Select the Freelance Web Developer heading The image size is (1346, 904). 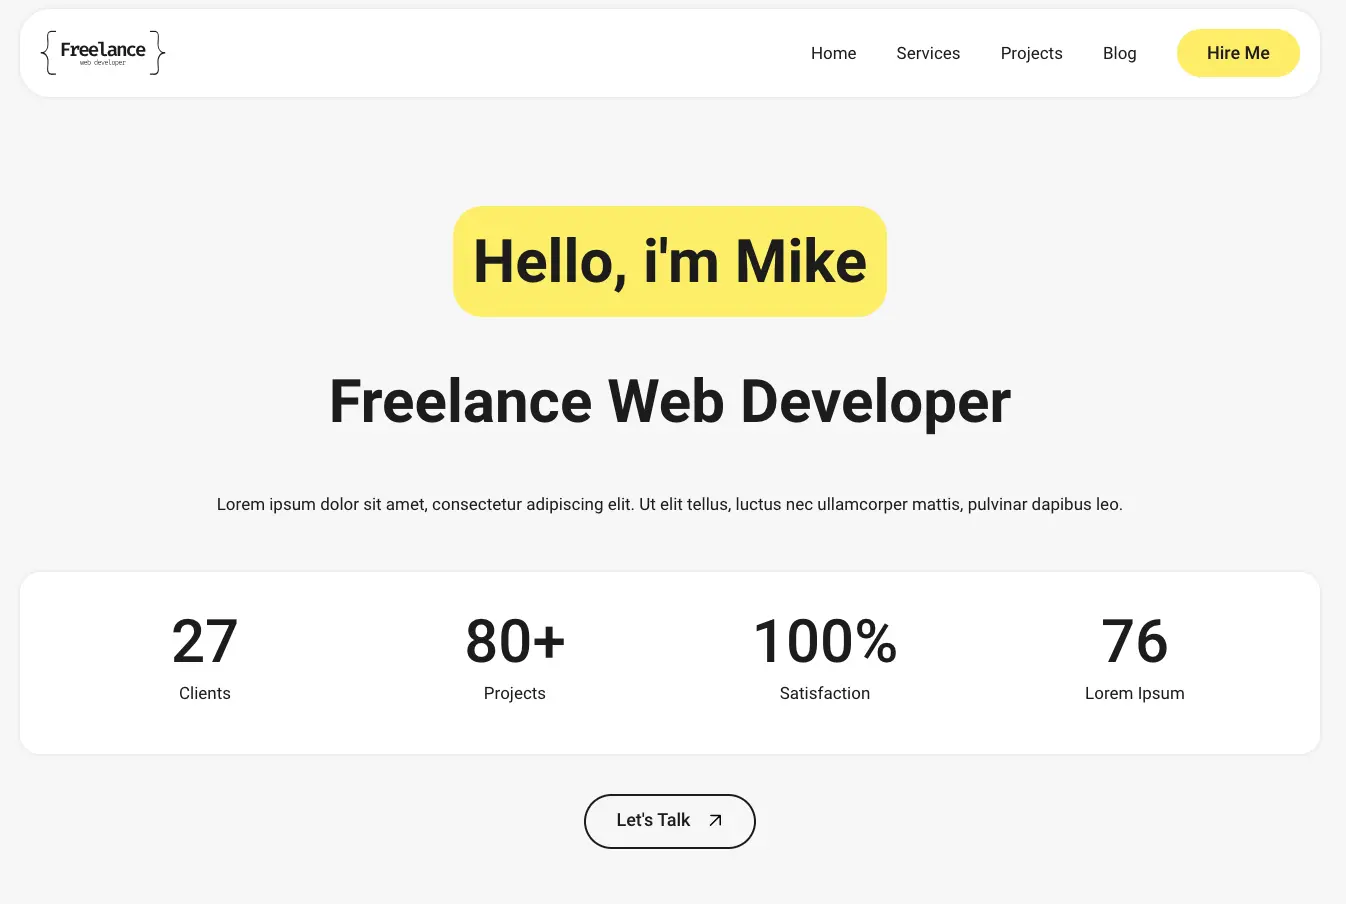[x=670, y=402]
